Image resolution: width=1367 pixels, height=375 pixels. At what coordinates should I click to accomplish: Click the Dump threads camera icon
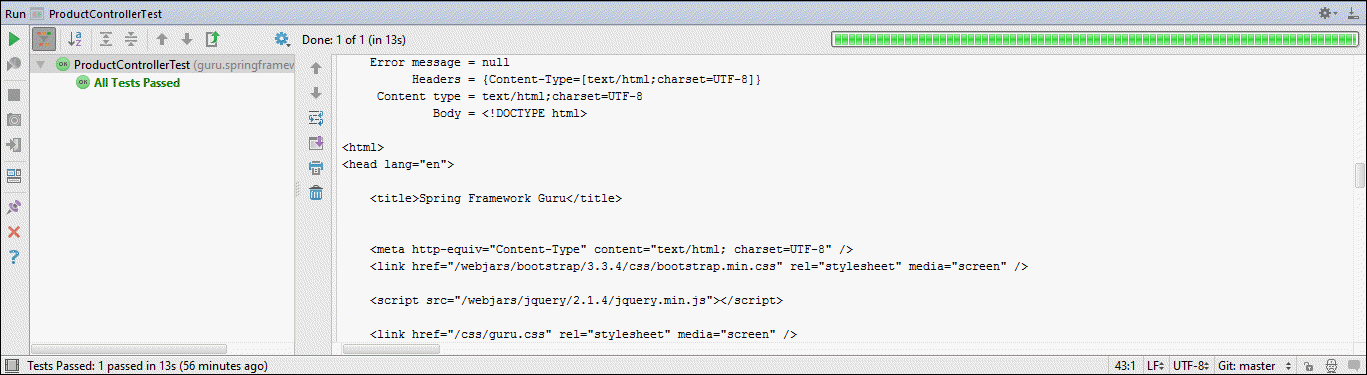pos(14,119)
